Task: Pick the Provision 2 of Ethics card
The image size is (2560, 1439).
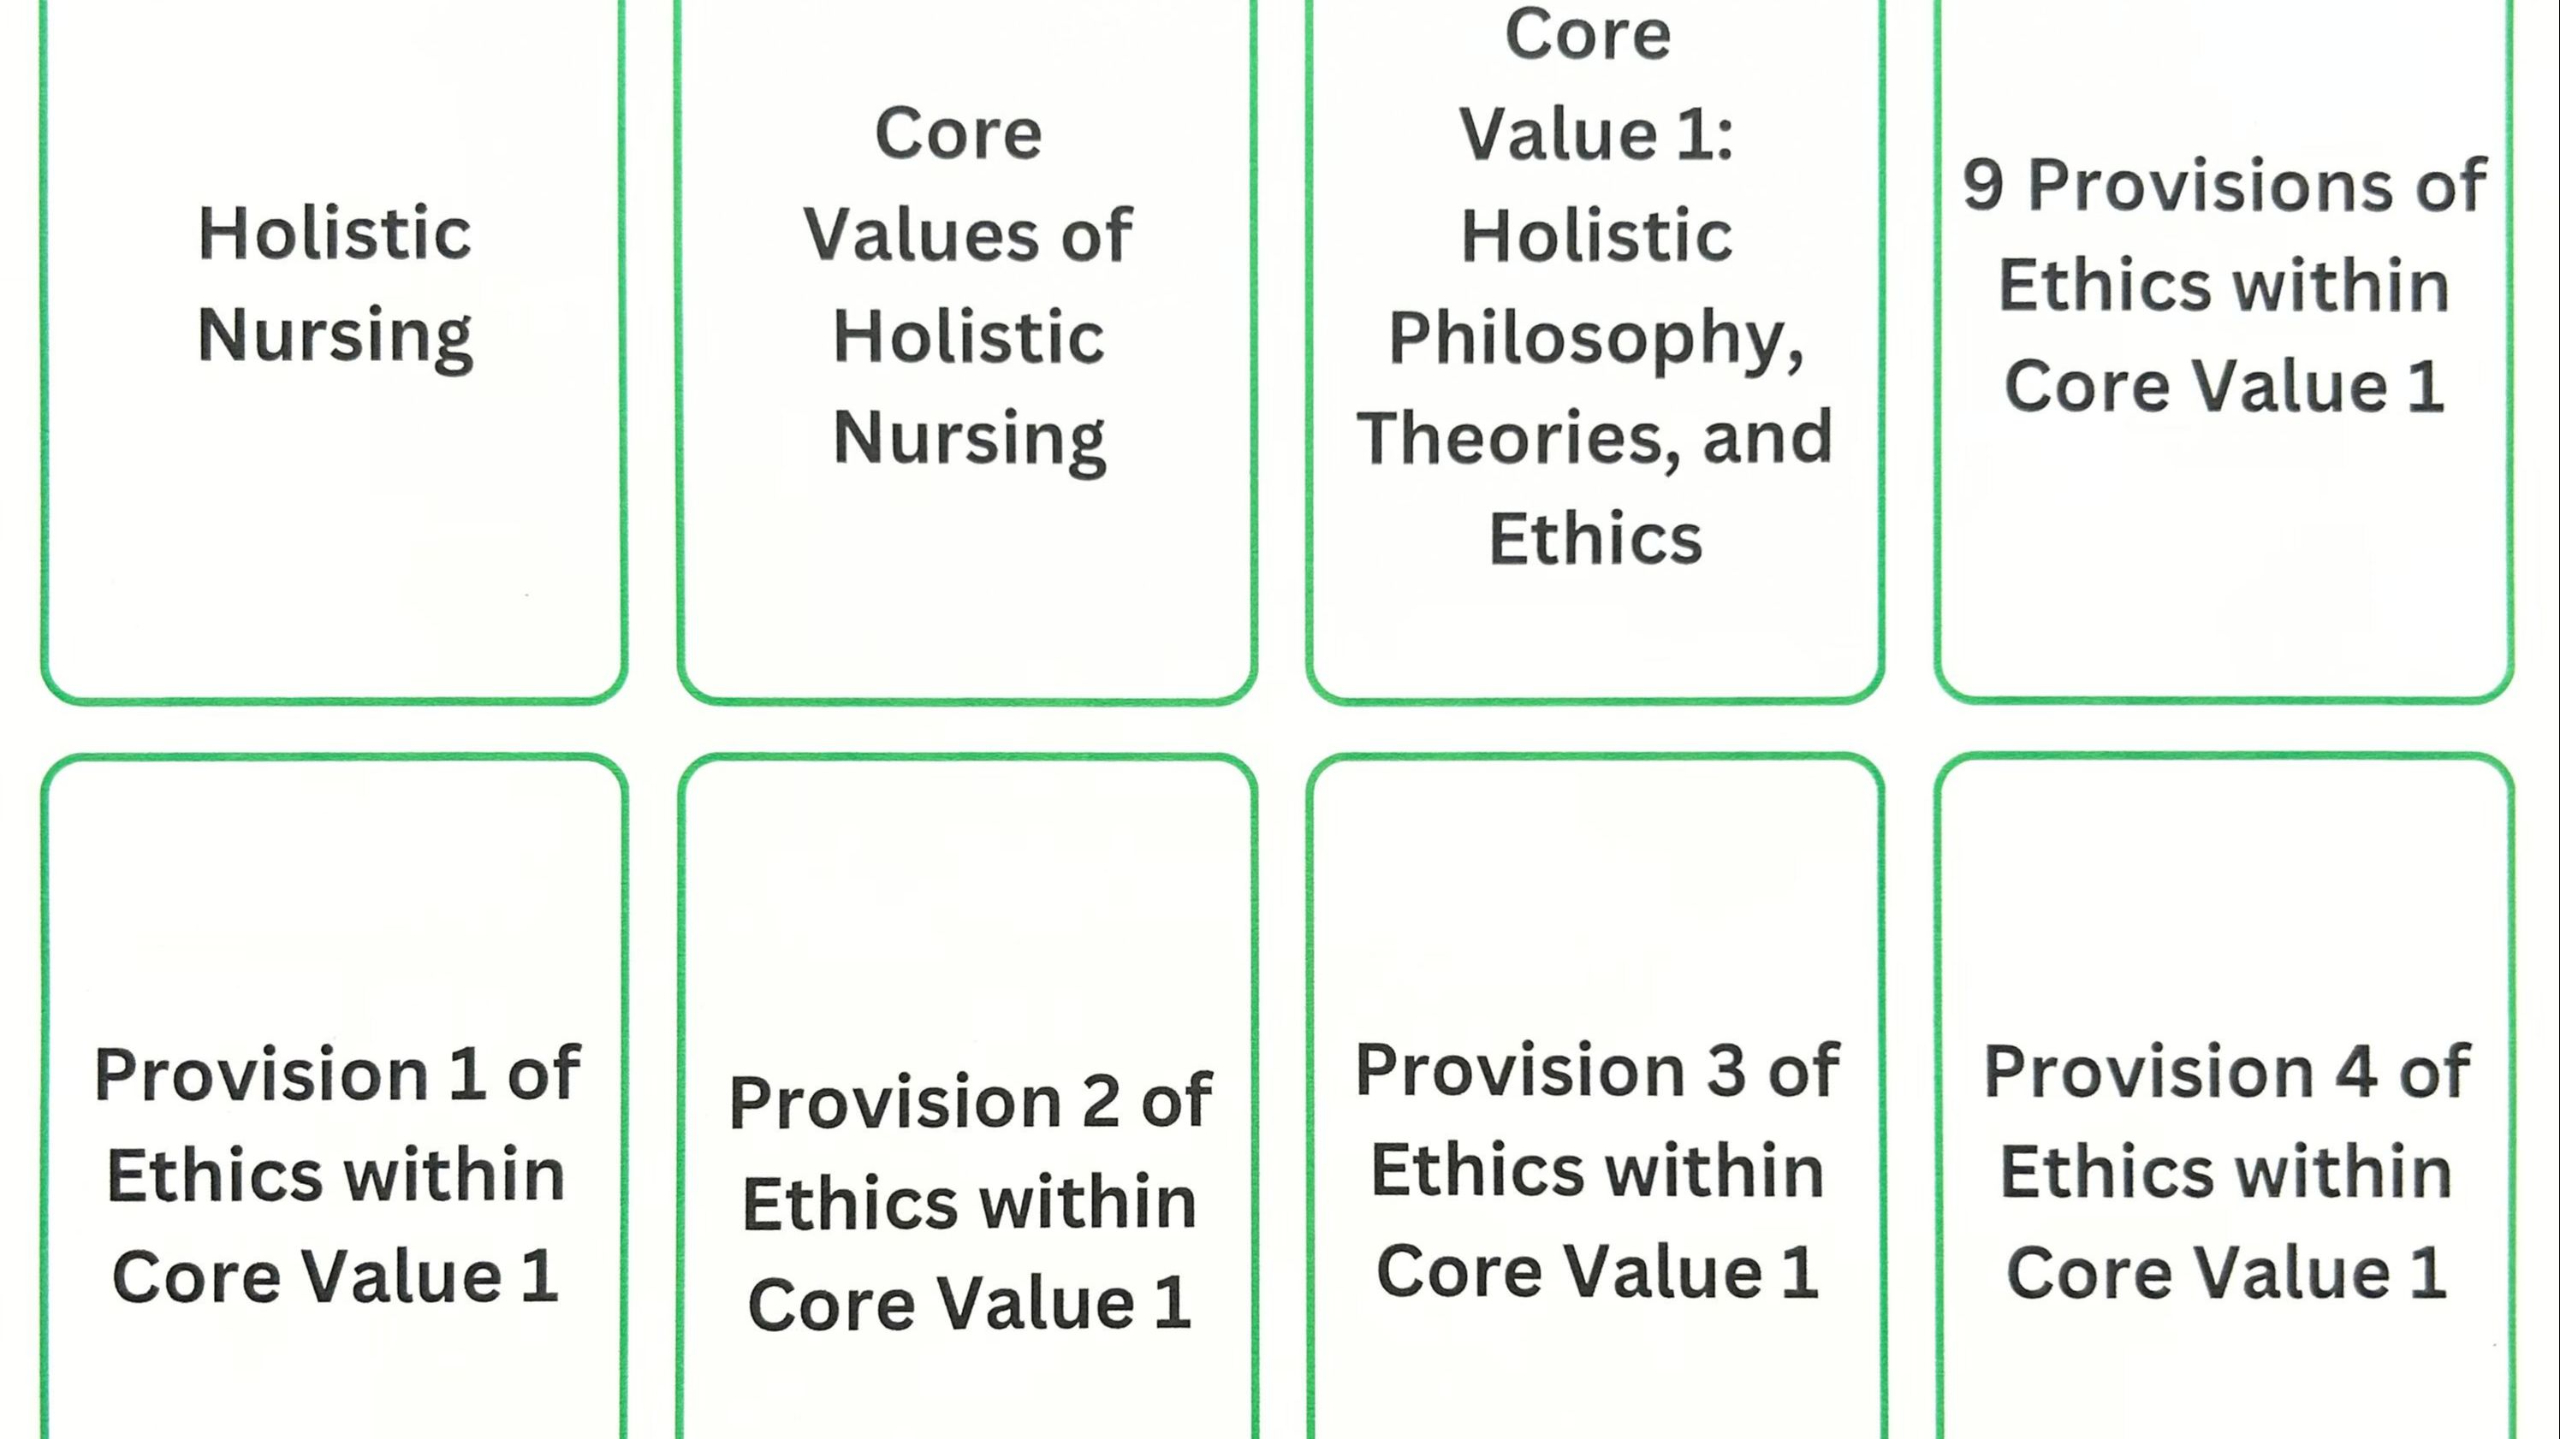Action: (967, 1097)
